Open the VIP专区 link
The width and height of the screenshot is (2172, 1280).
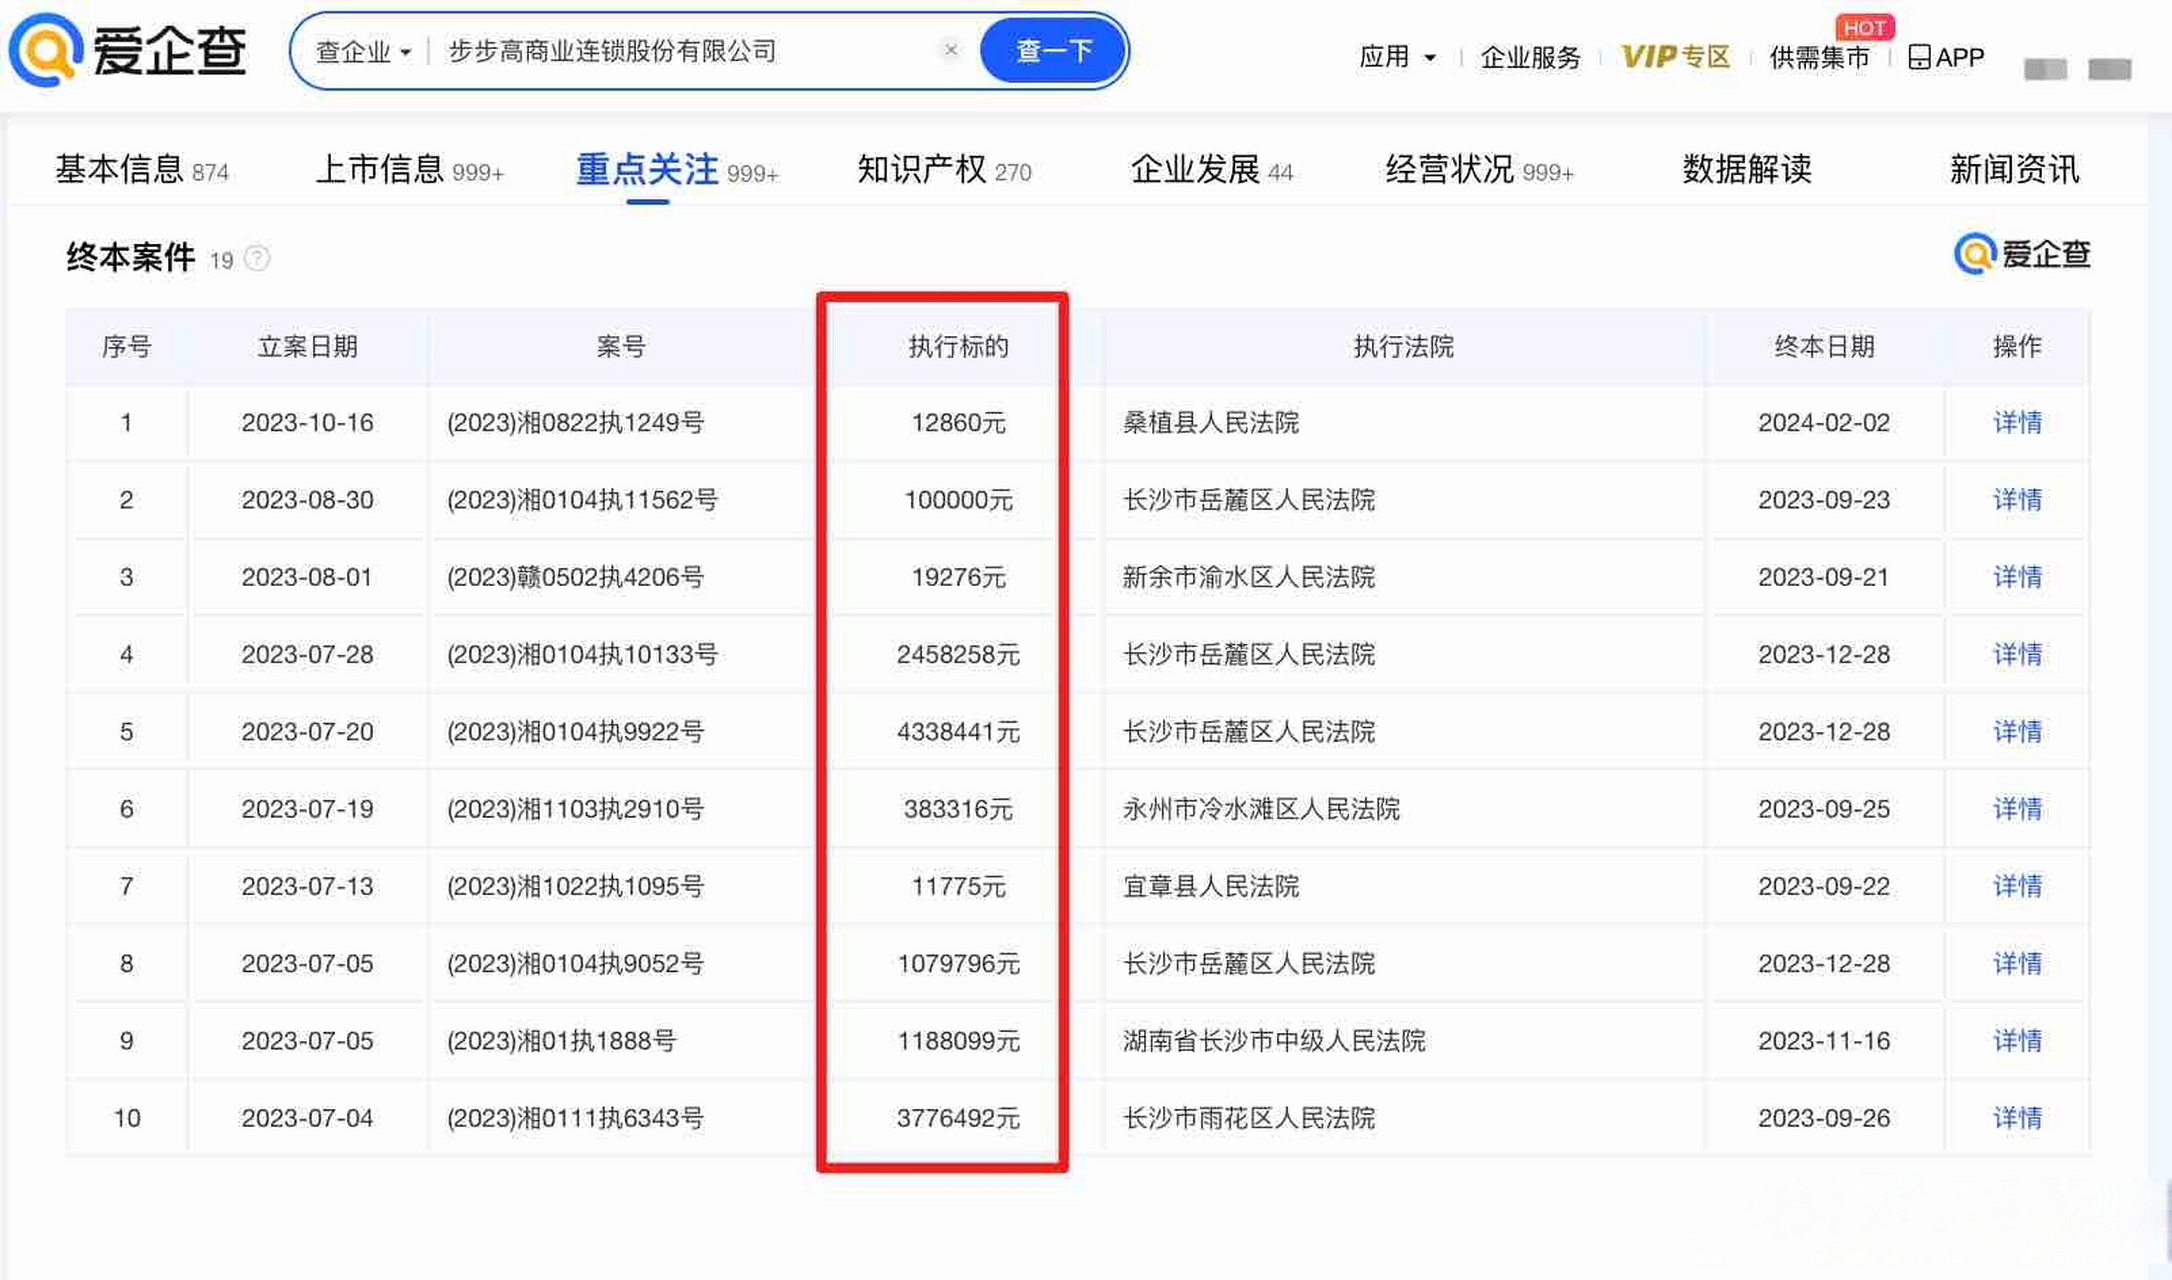click(1675, 56)
